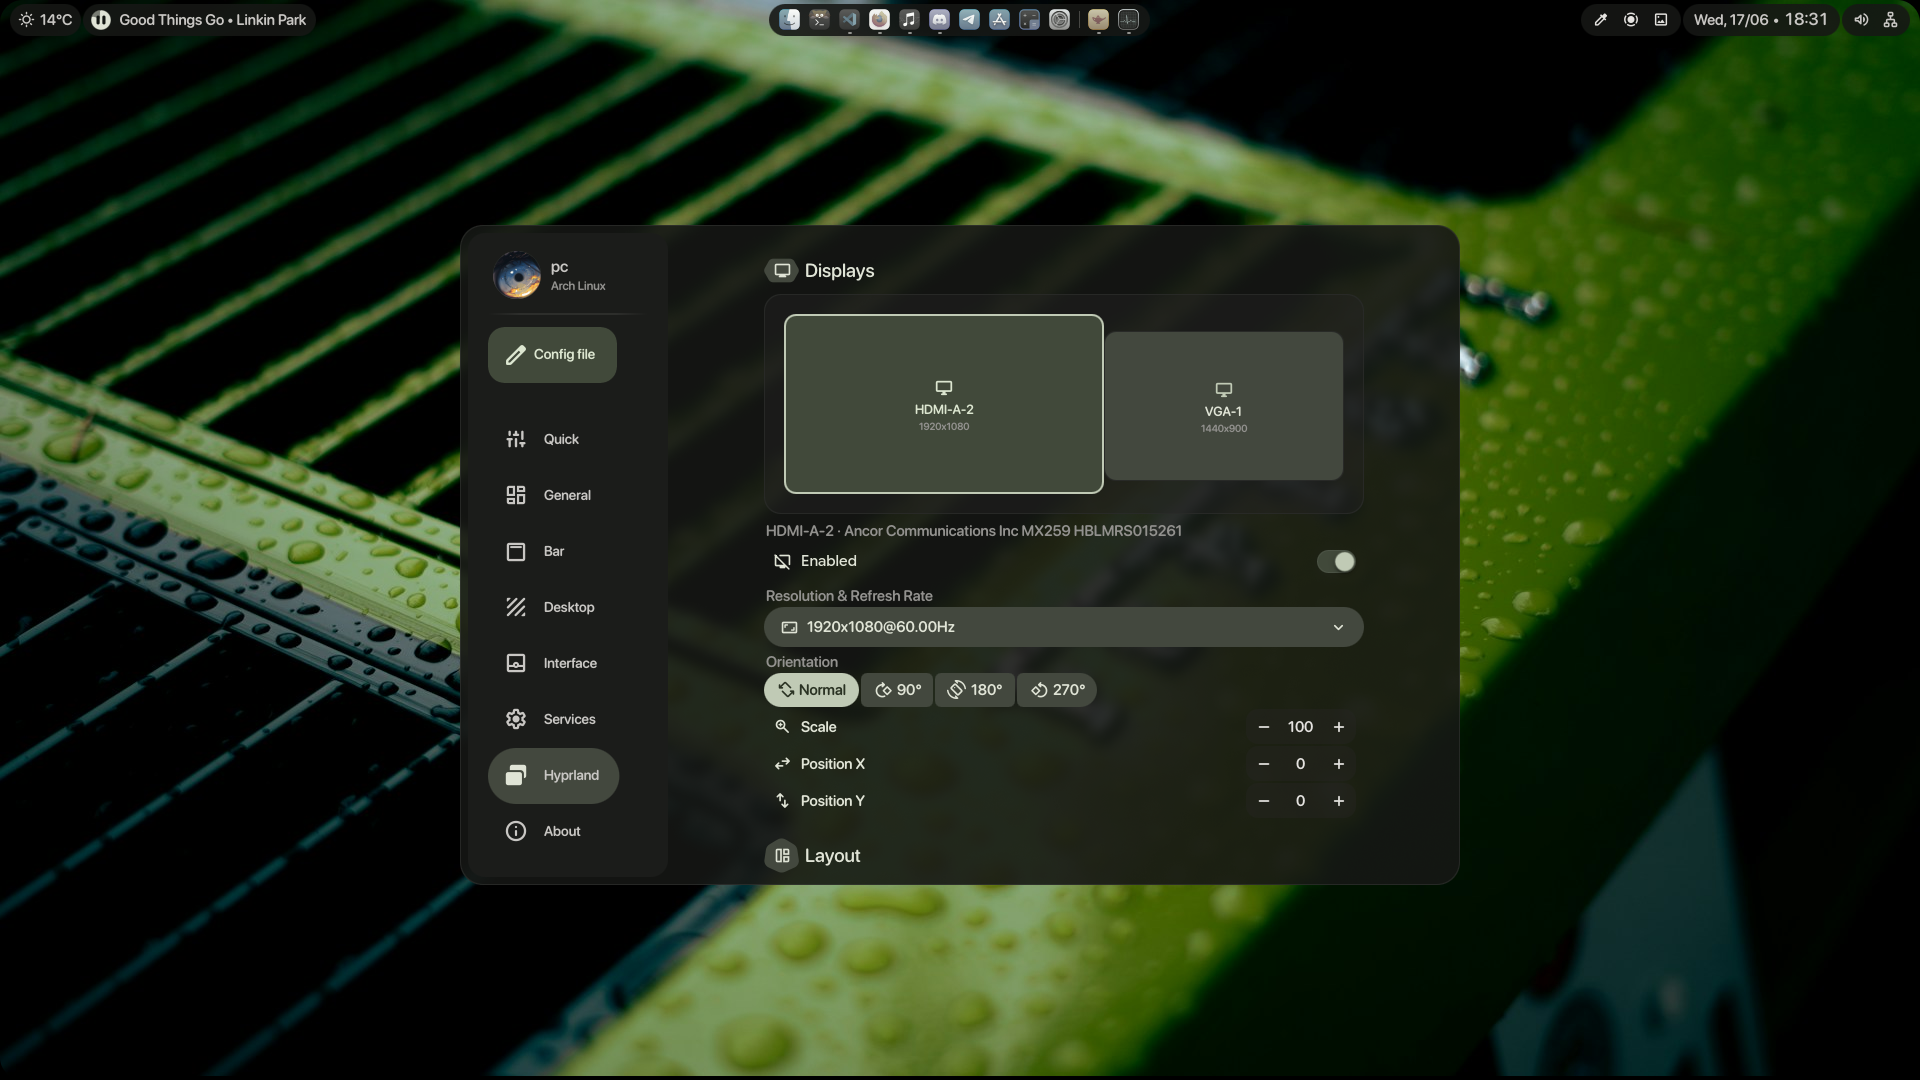Screen dimensions: 1920x1080
Task: Decrease the Position X value
Action: [1264, 764]
